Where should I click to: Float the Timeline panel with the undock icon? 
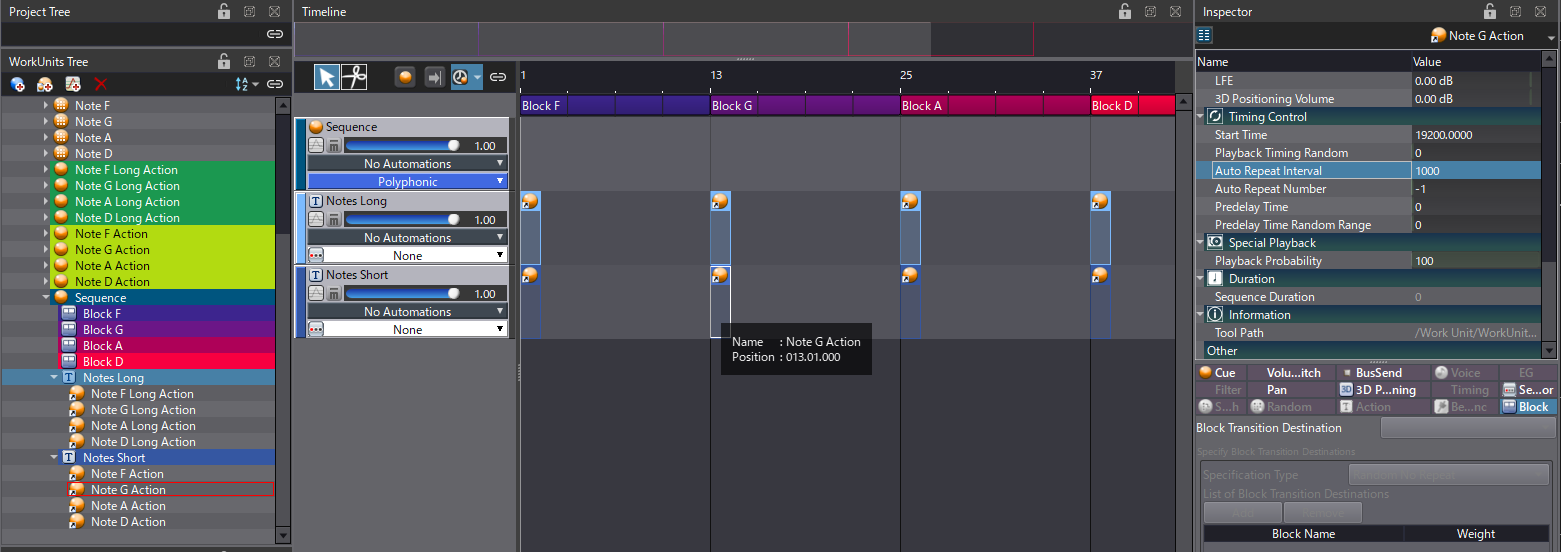(1150, 11)
